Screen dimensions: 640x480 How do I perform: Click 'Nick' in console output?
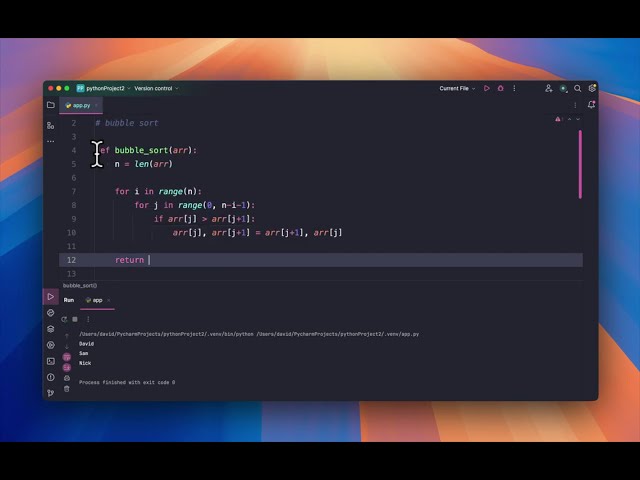85,363
